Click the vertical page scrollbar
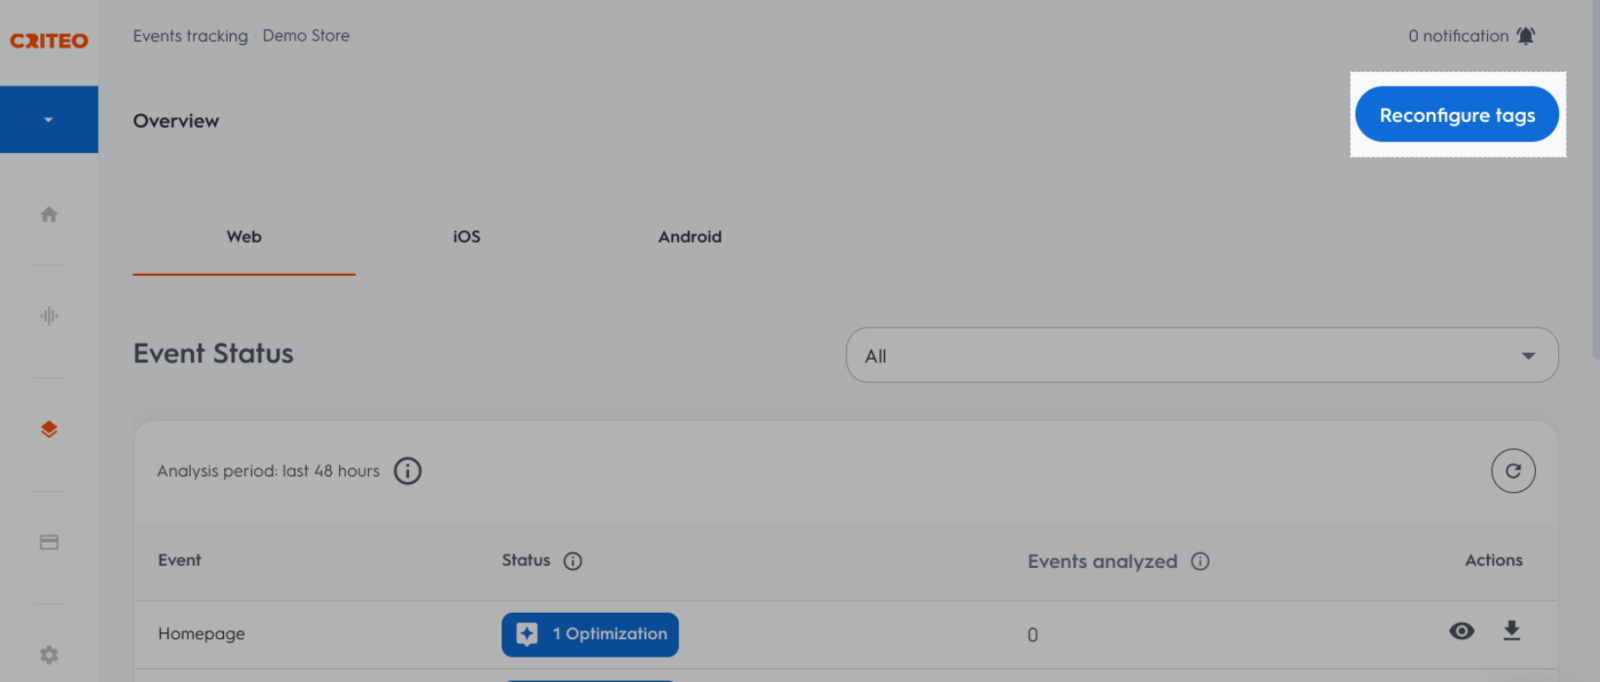 tap(1595, 180)
